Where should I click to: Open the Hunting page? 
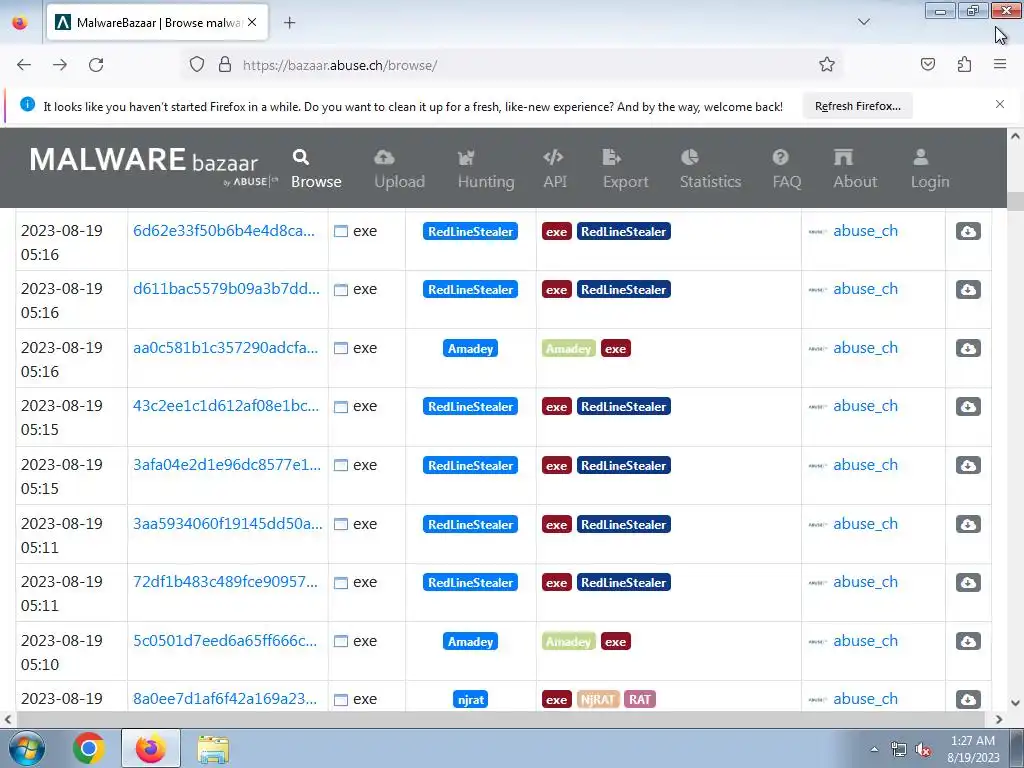coord(486,169)
